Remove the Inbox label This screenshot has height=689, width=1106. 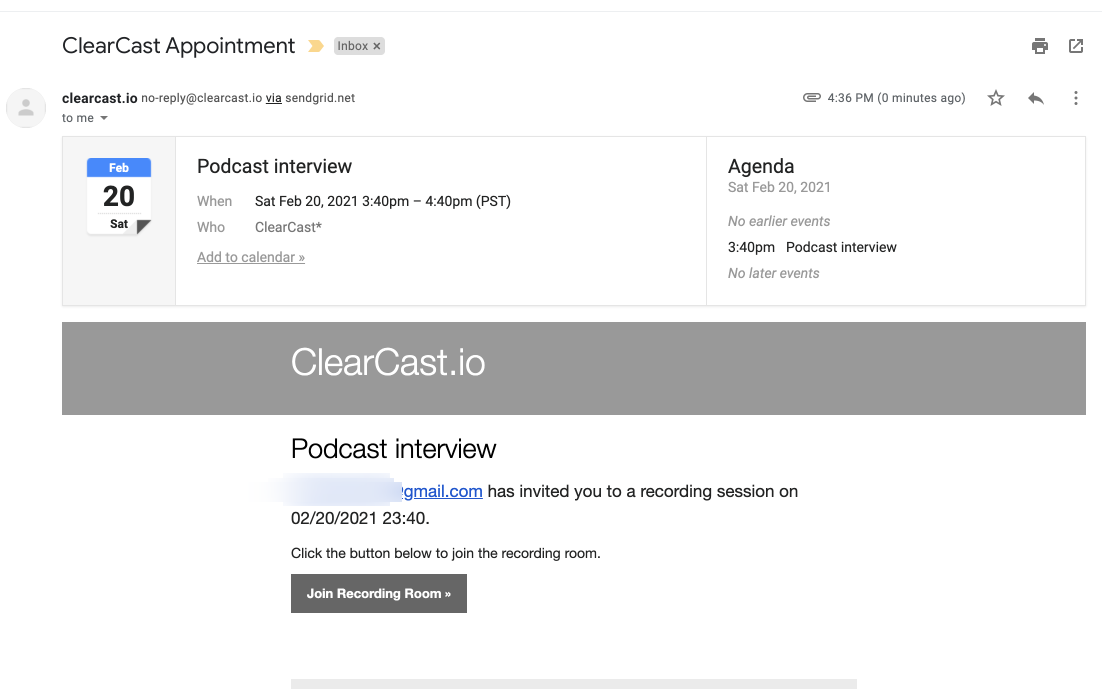point(377,46)
